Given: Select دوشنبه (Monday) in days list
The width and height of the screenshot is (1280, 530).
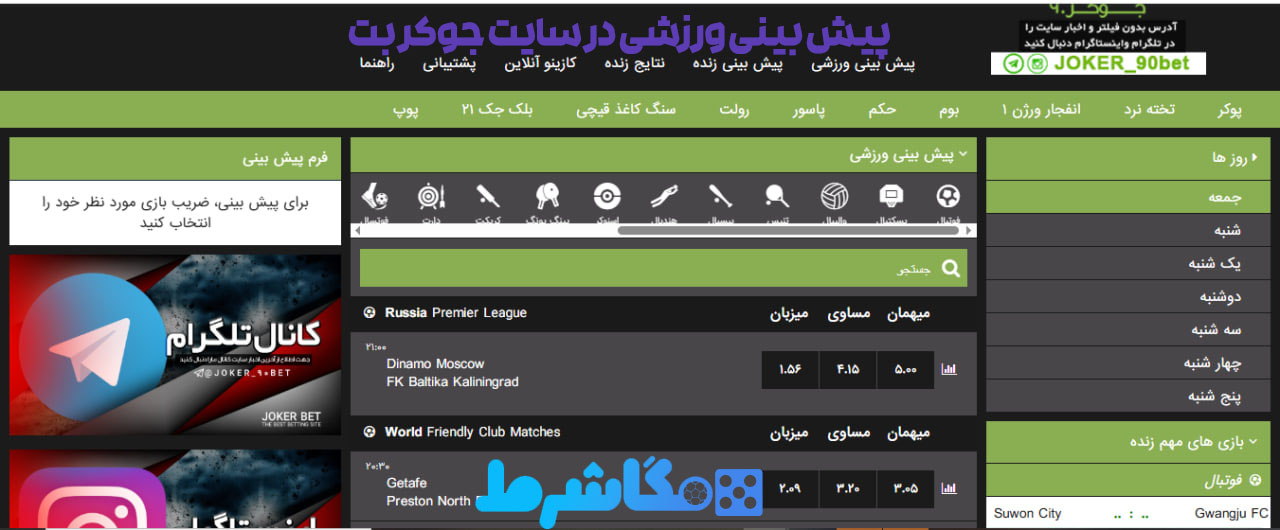Looking at the screenshot, I should [x=1128, y=296].
